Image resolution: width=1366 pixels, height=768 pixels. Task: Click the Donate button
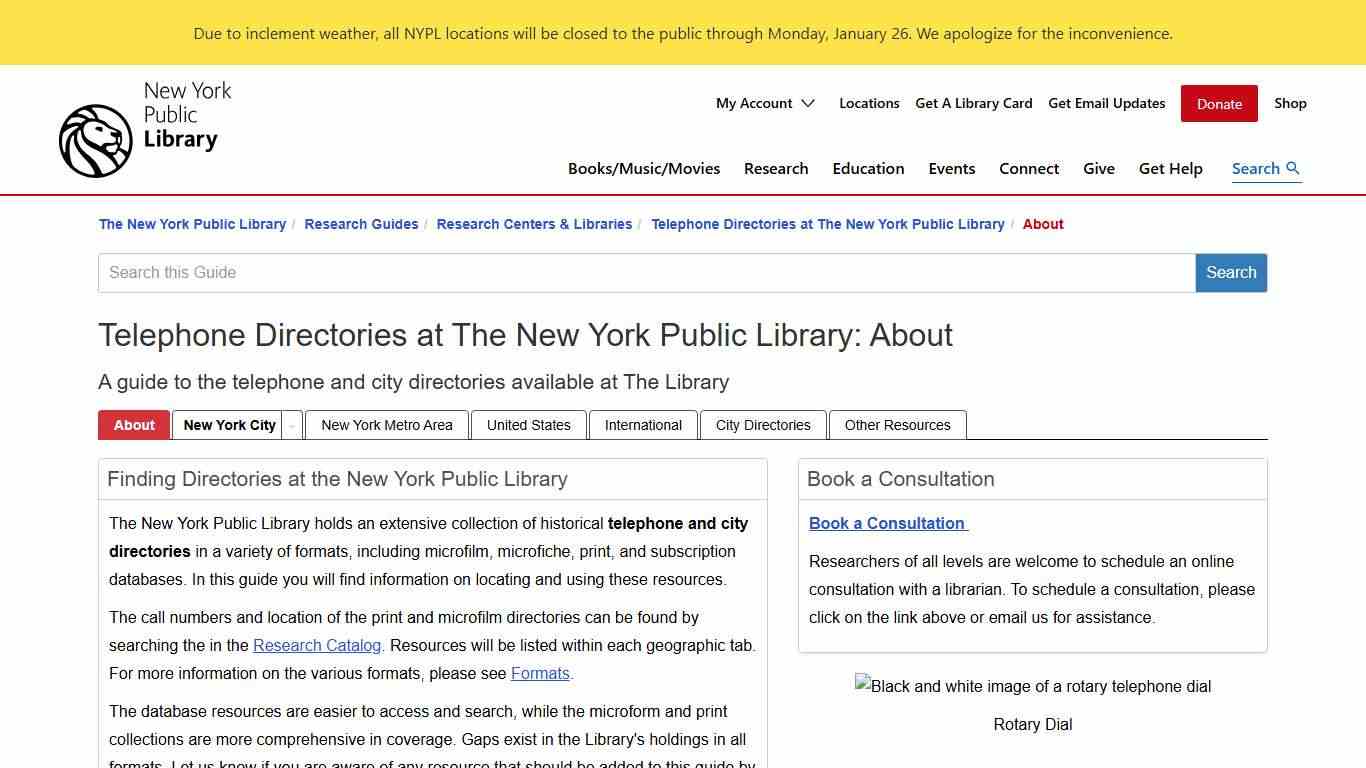click(1218, 103)
